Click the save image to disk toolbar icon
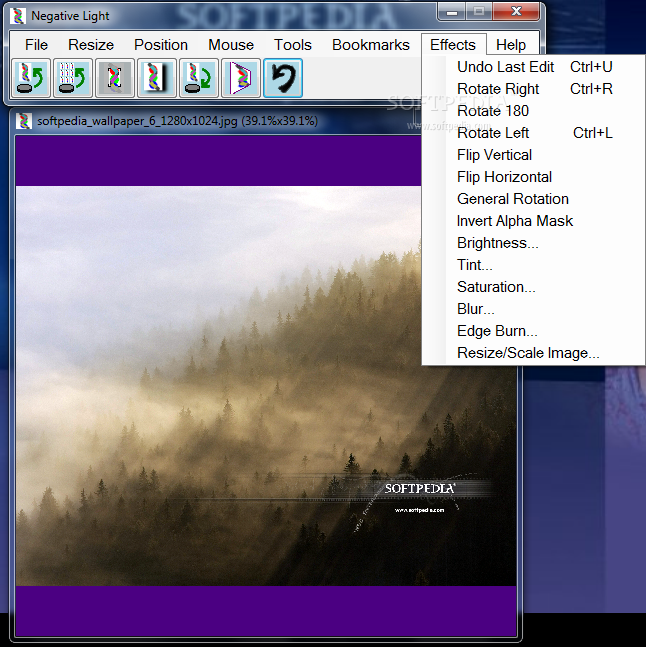Screen dimensions: 646x647 (199, 78)
